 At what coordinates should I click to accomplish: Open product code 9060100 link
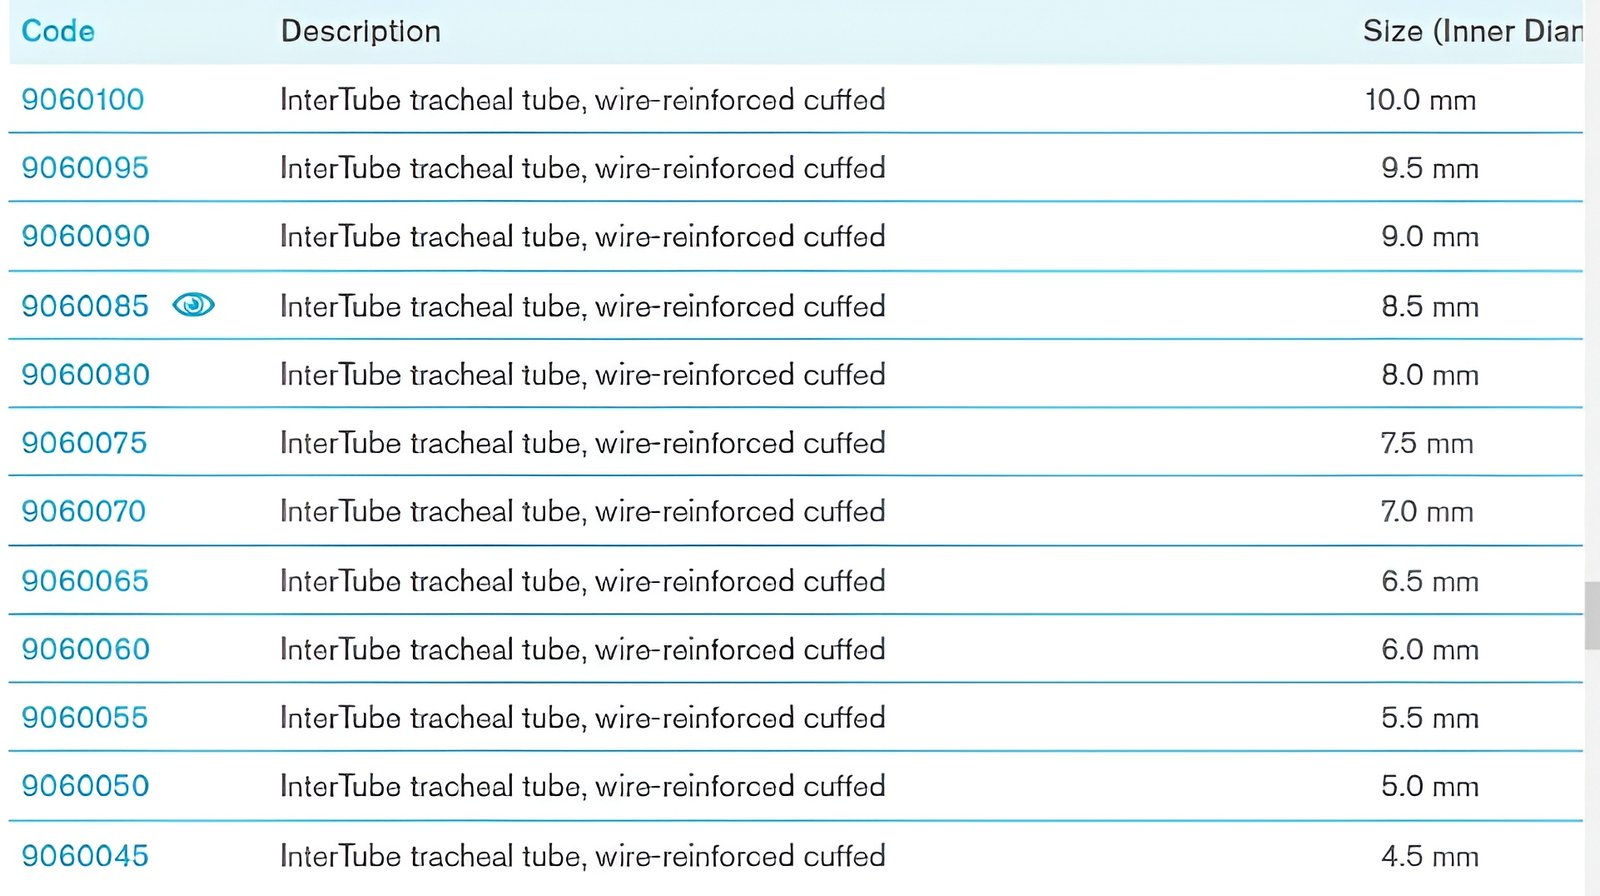click(83, 100)
